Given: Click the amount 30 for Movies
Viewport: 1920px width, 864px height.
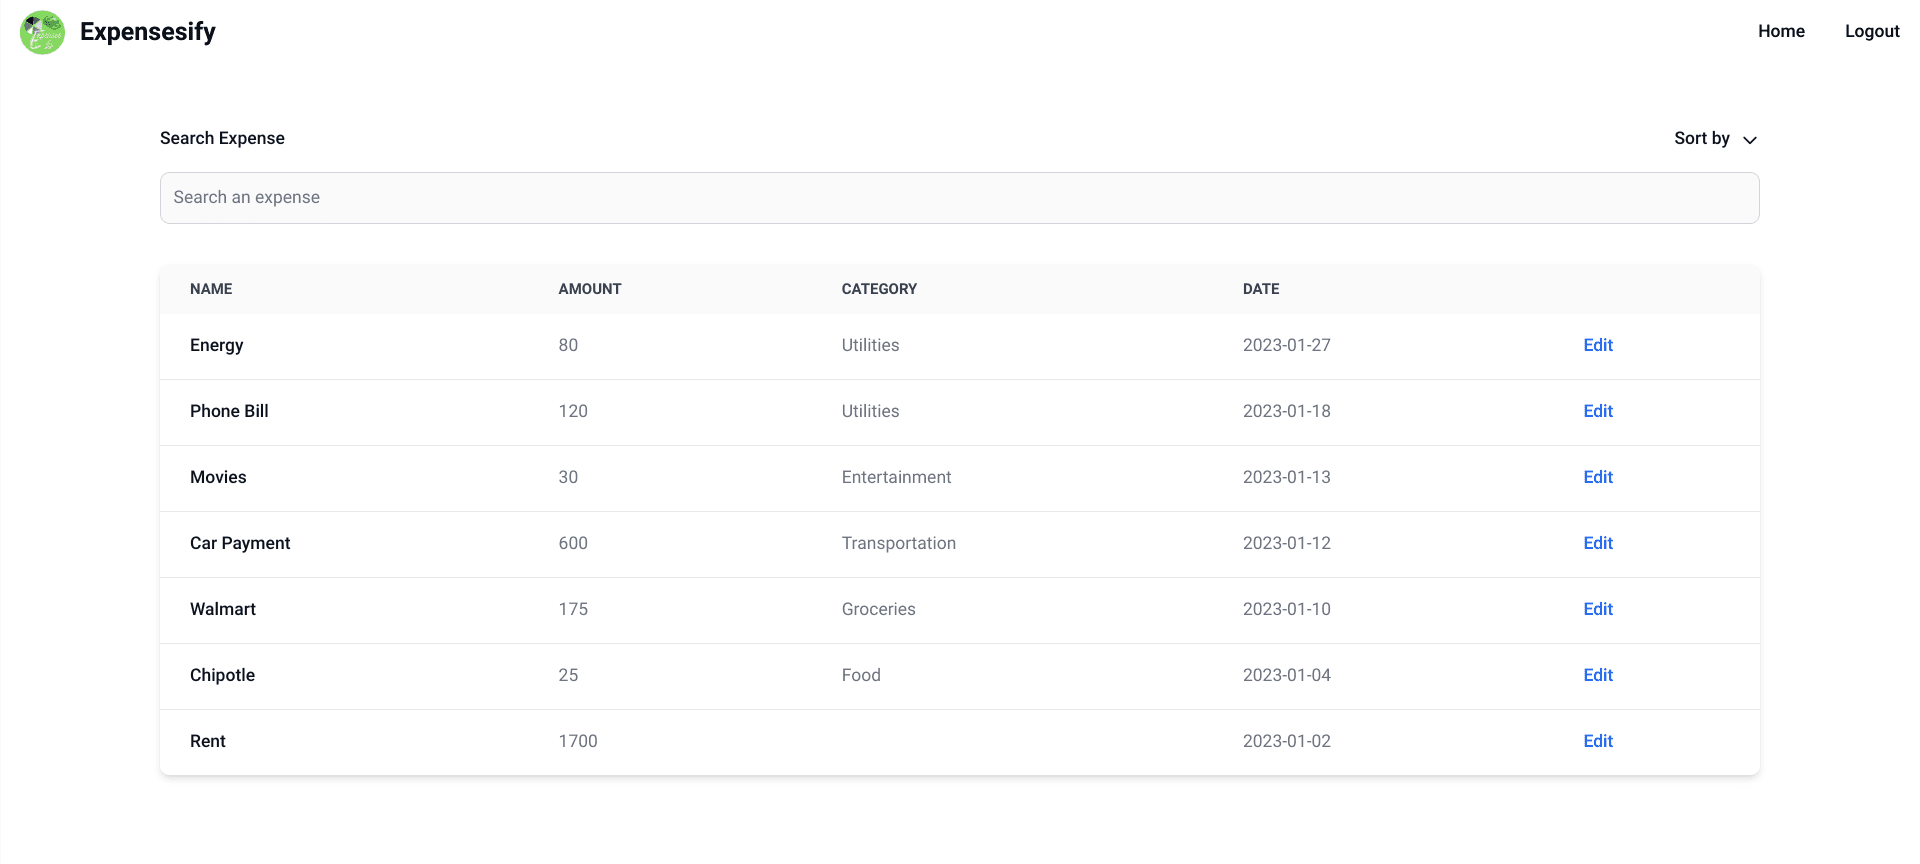Looking at the screenshot, I should [568, 477].
